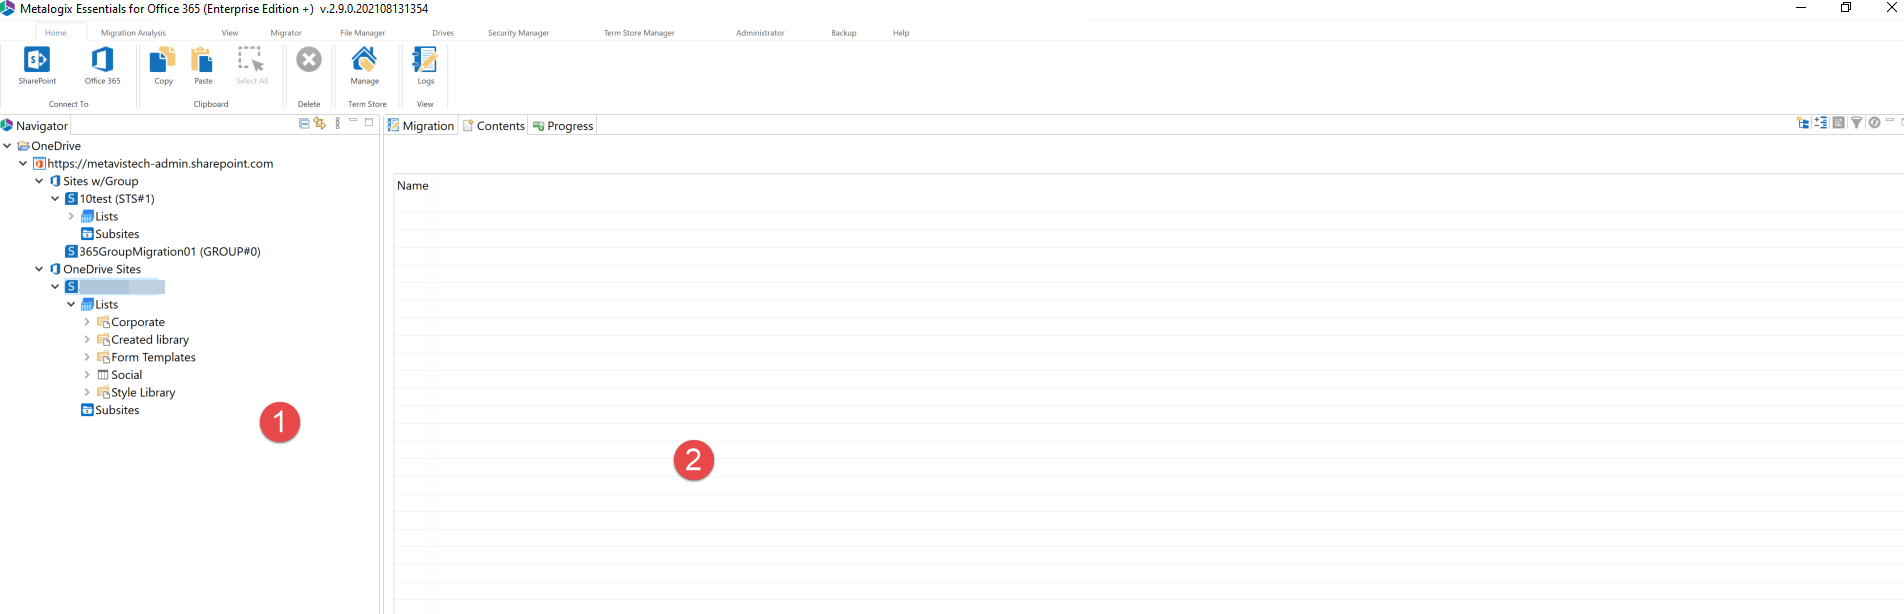Minimize the Navigator panel
This screenshot has height=614, width=1904.
click(x=353, y=120)
